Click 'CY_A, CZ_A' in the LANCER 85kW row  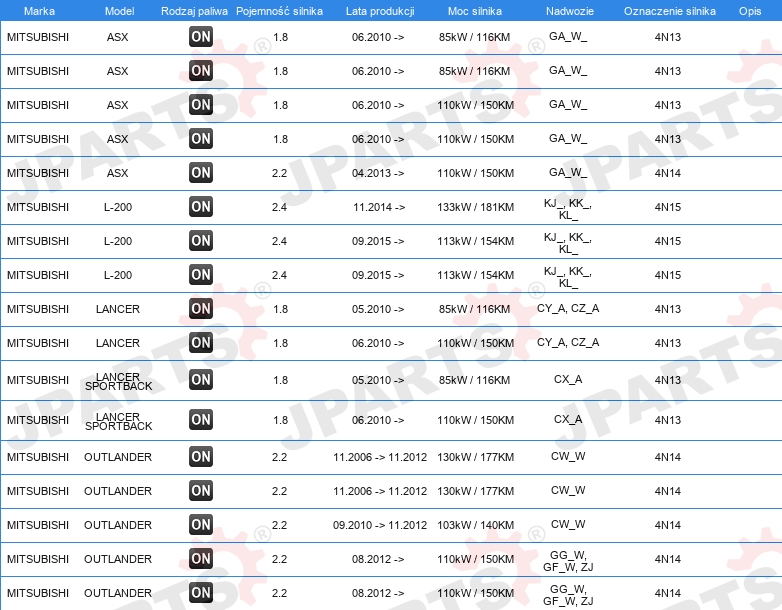[x=568, y=308]
